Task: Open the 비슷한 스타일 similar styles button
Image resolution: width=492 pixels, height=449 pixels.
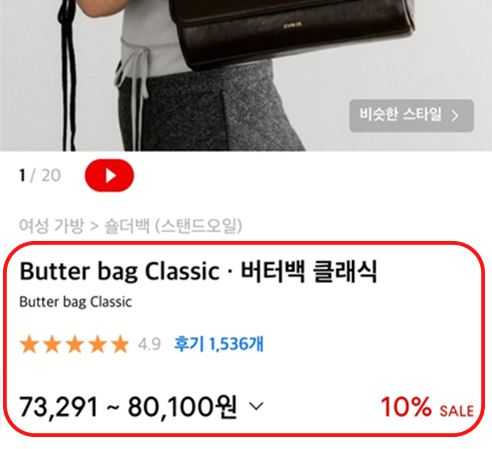Action: [x=411, y=115]
